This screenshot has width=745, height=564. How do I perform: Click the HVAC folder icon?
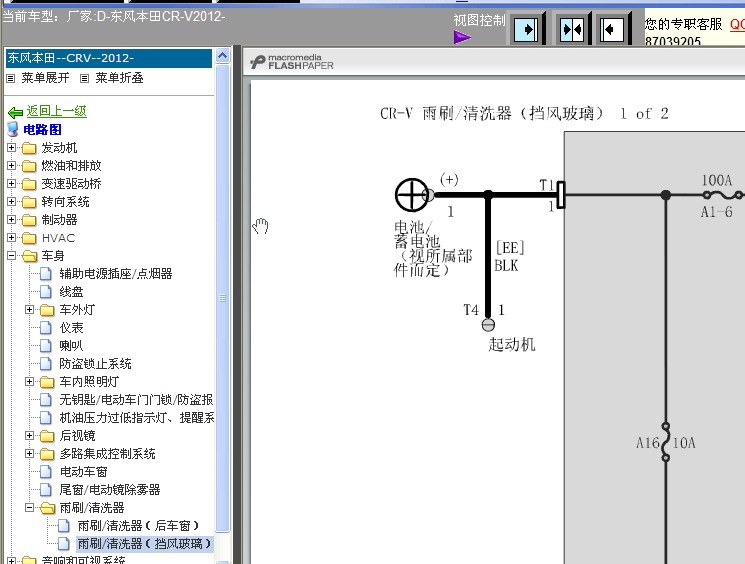[x=29, y=238]
